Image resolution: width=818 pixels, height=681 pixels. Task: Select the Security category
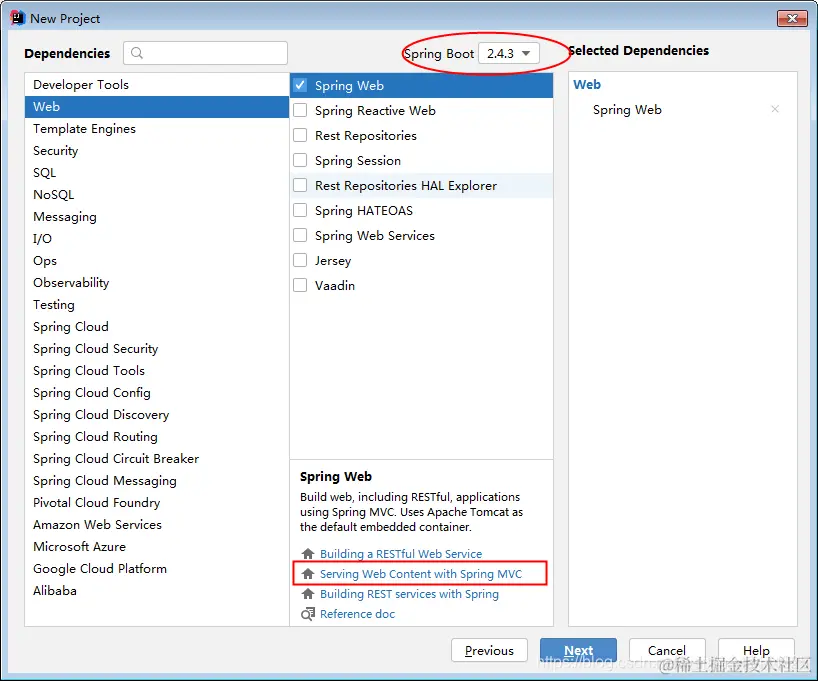157,150
